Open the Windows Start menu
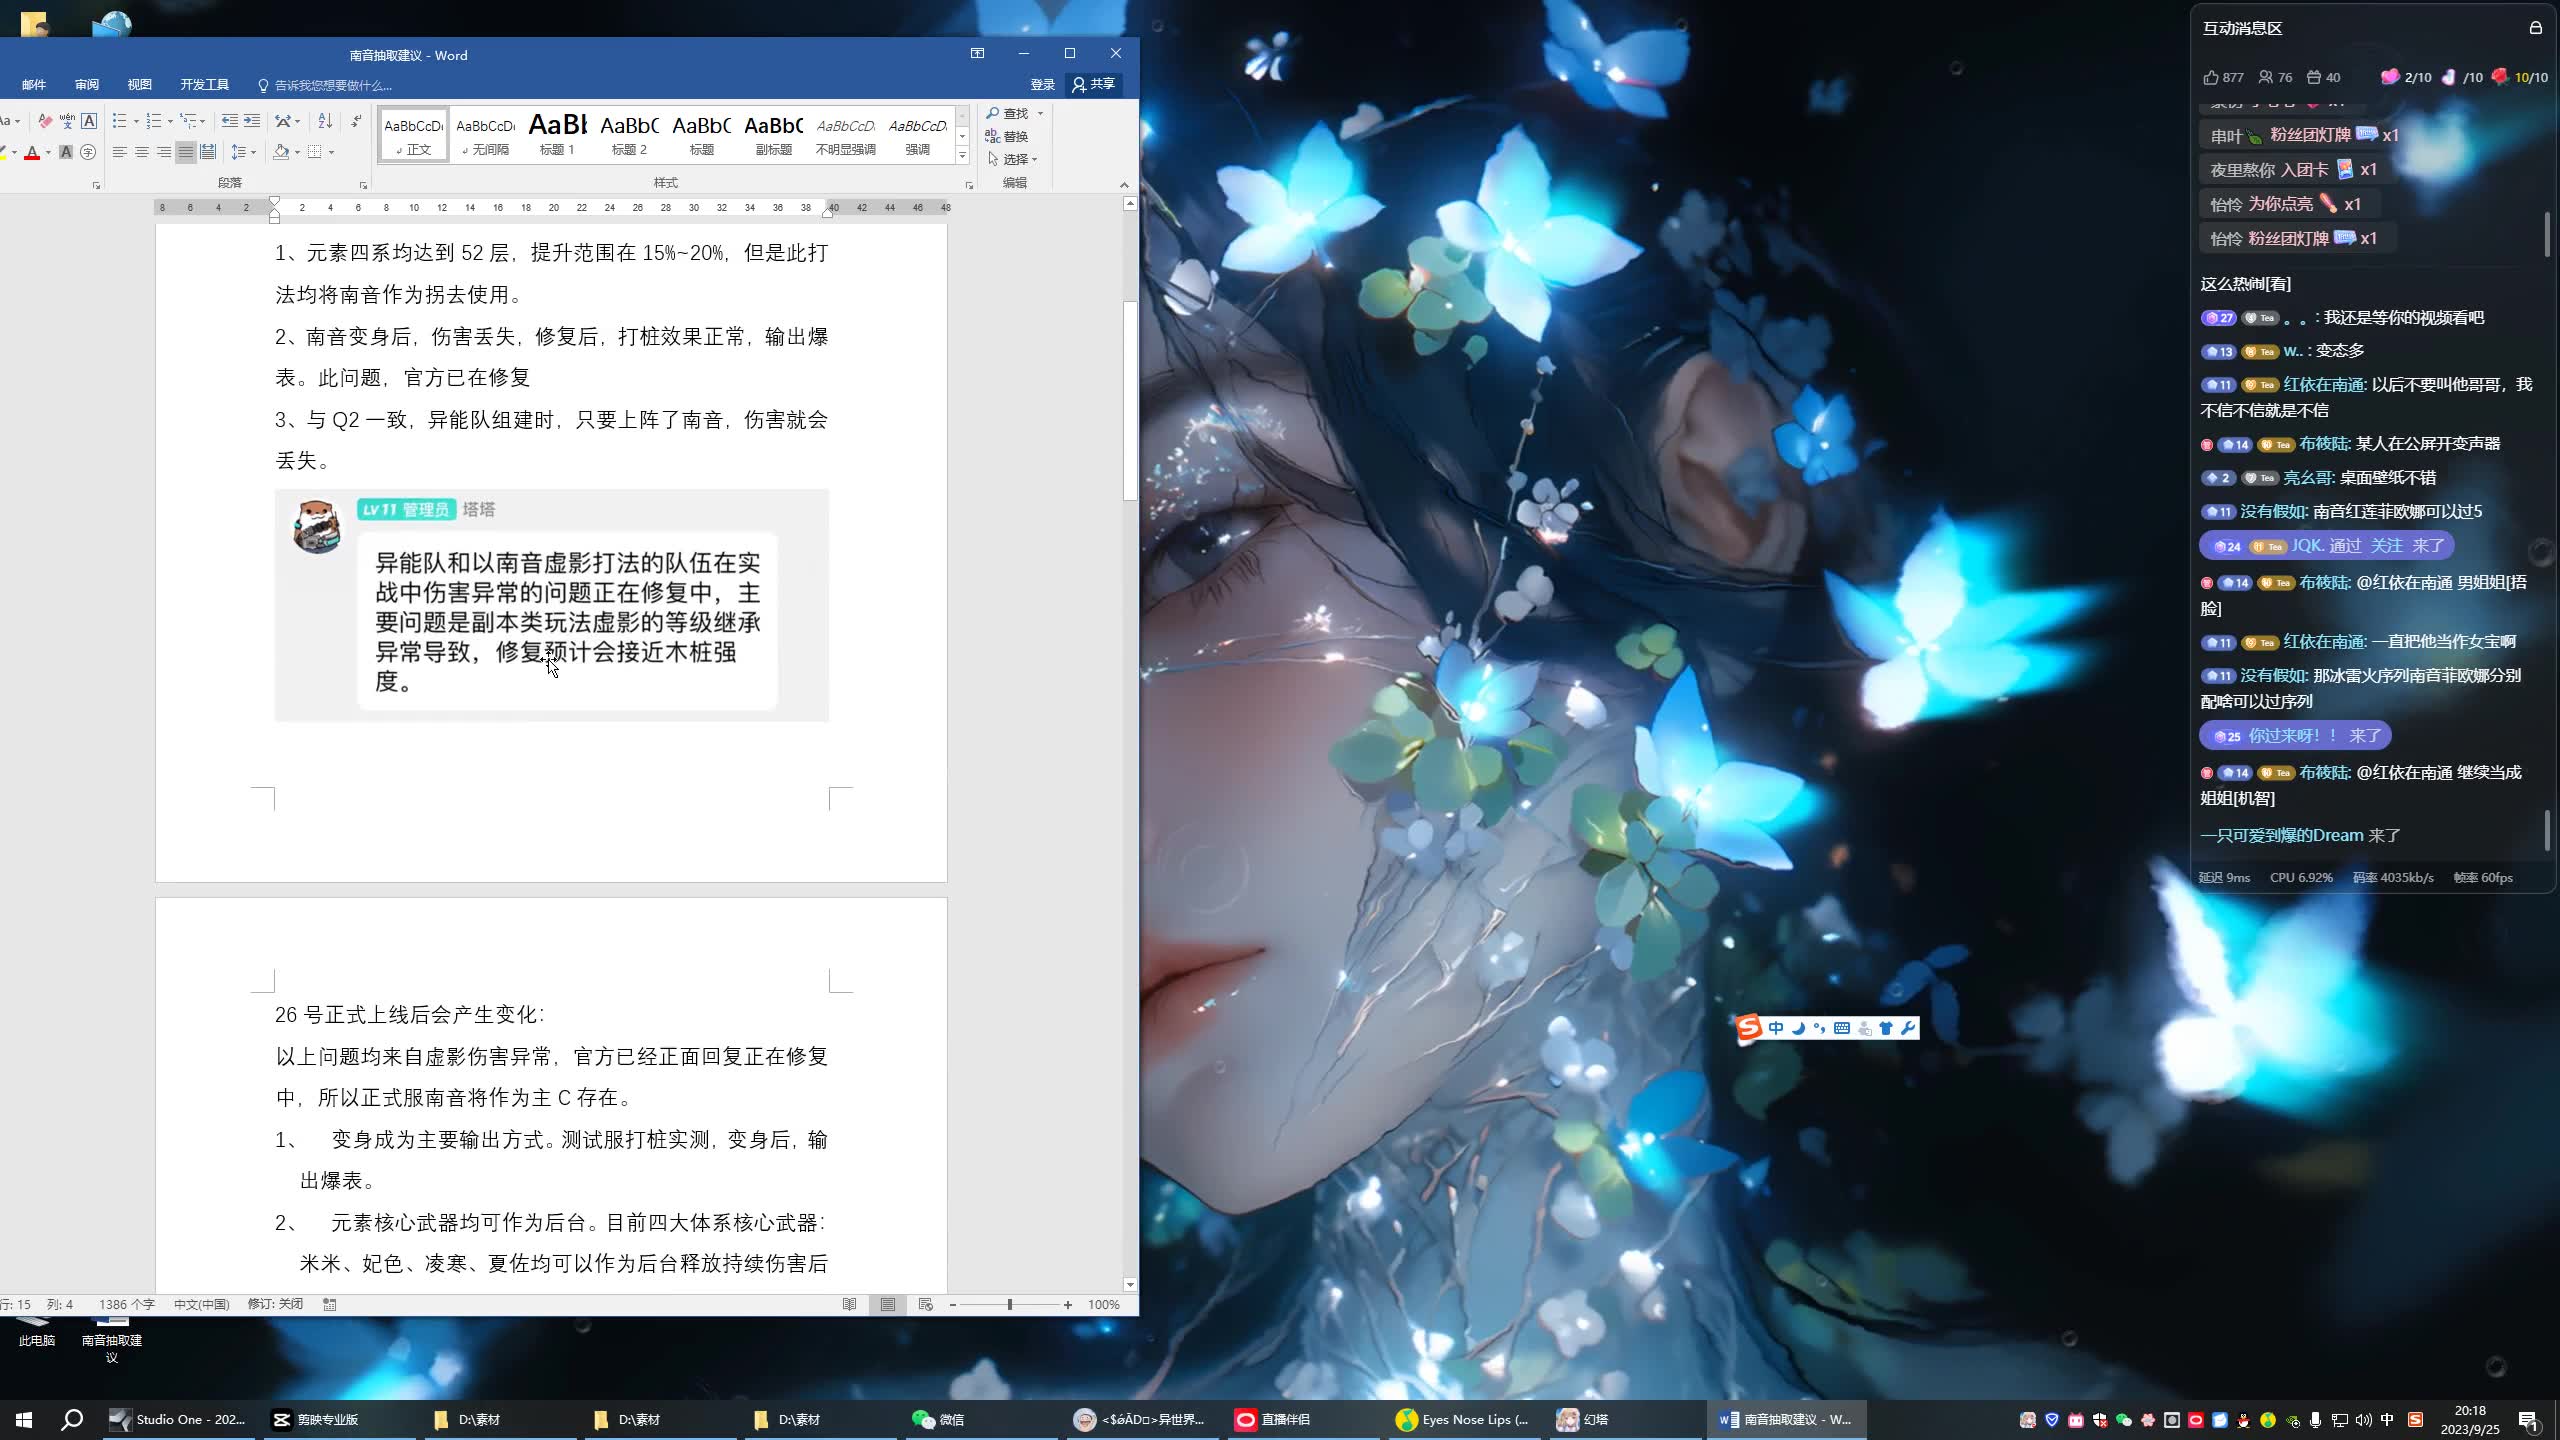Image resolution: width=2560 pixels, height=1440 pixels. tap(24, 1419)
